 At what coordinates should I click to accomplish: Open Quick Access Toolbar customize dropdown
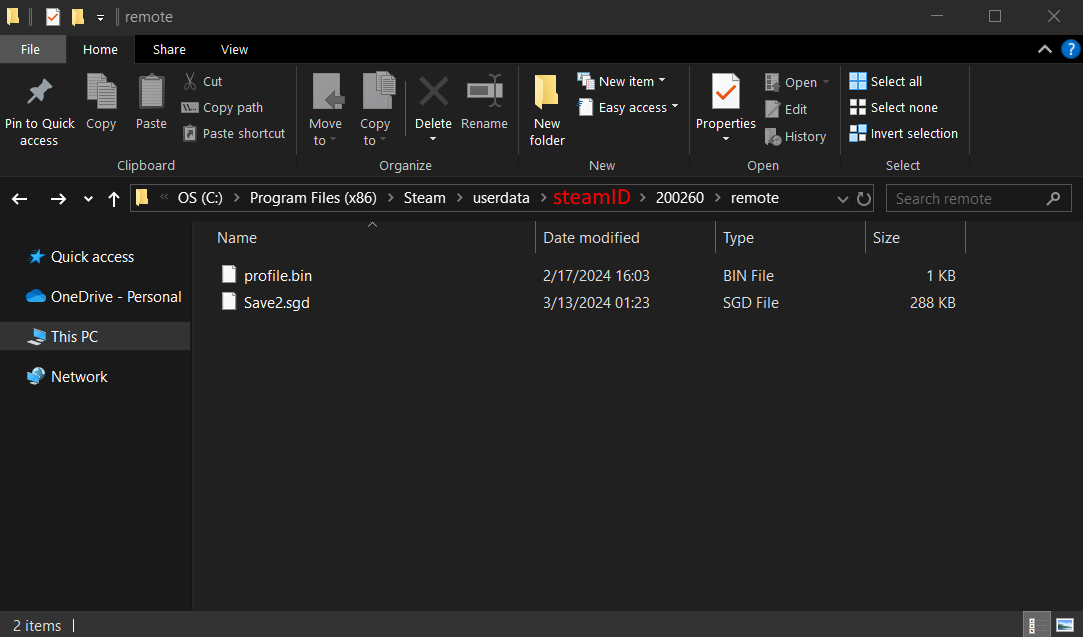point(100,17)
